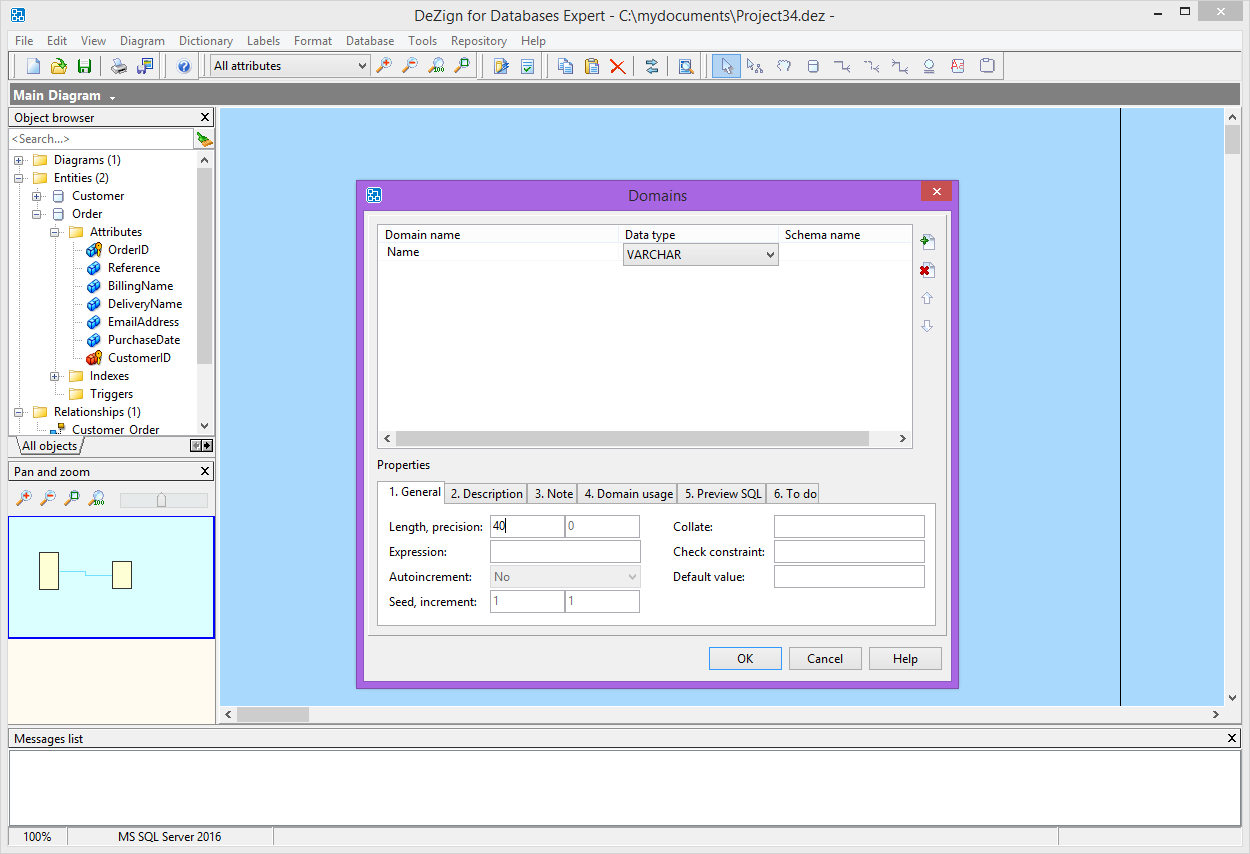Open the Main Diagram selector dropdown arrow
This screenshot has width=1250, height=854.
[113, 97]
